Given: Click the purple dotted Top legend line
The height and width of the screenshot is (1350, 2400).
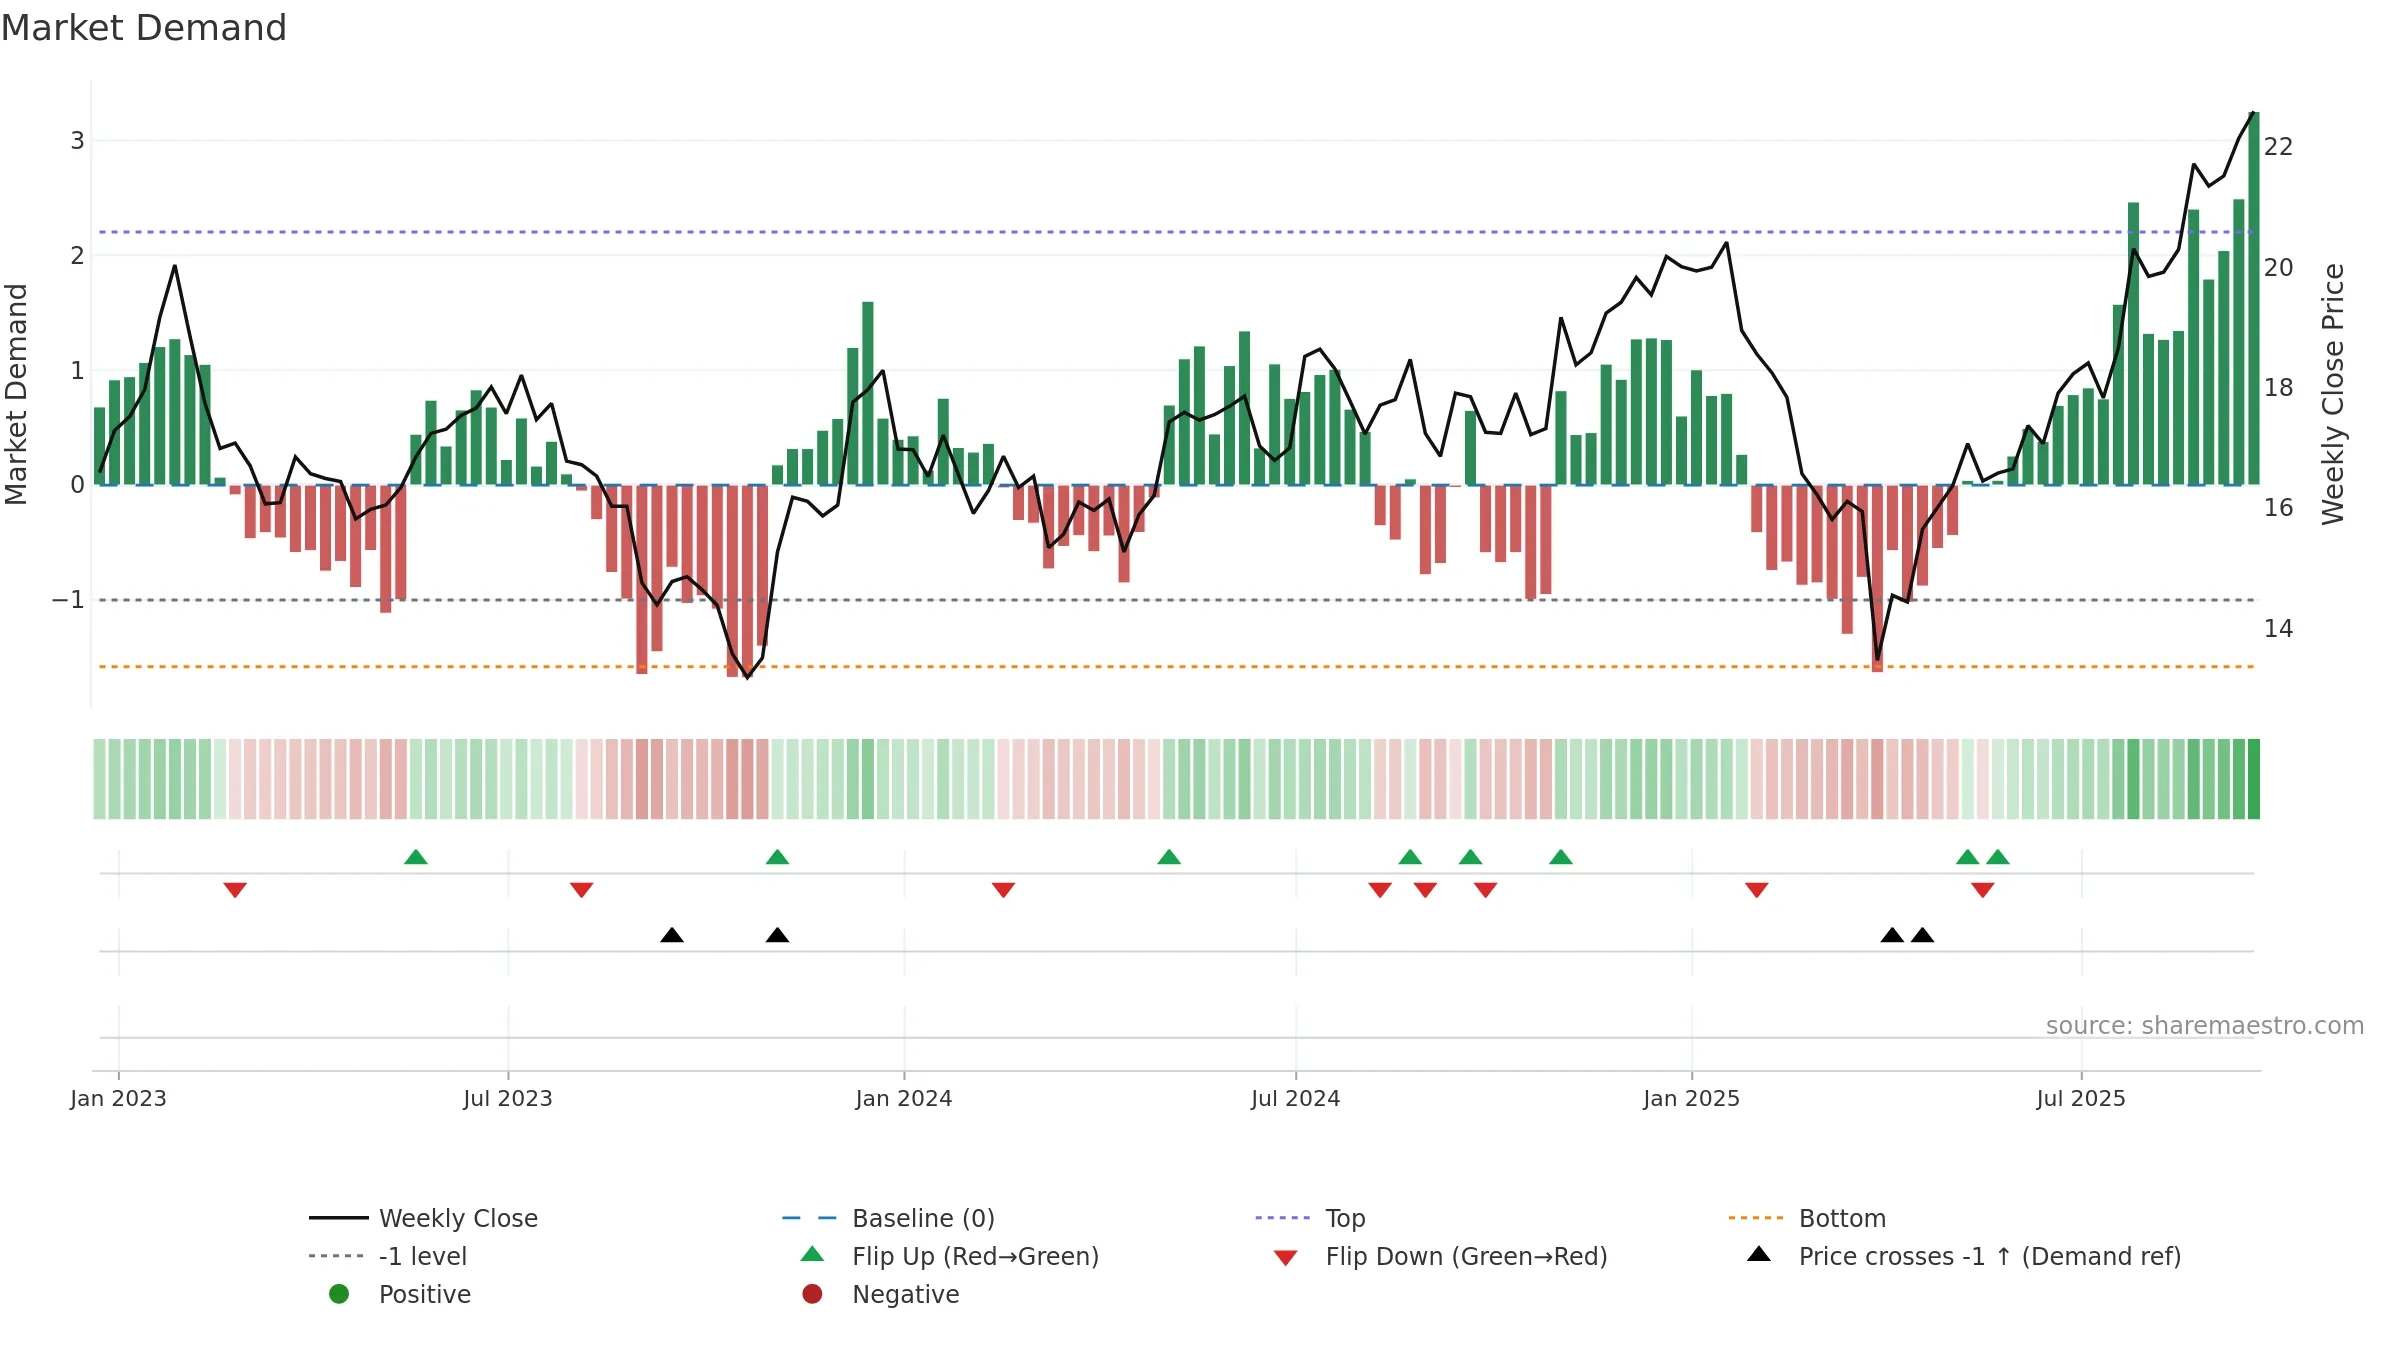Looking at the screenshot, I should pyautogui.click(x=1282, y=1218).
